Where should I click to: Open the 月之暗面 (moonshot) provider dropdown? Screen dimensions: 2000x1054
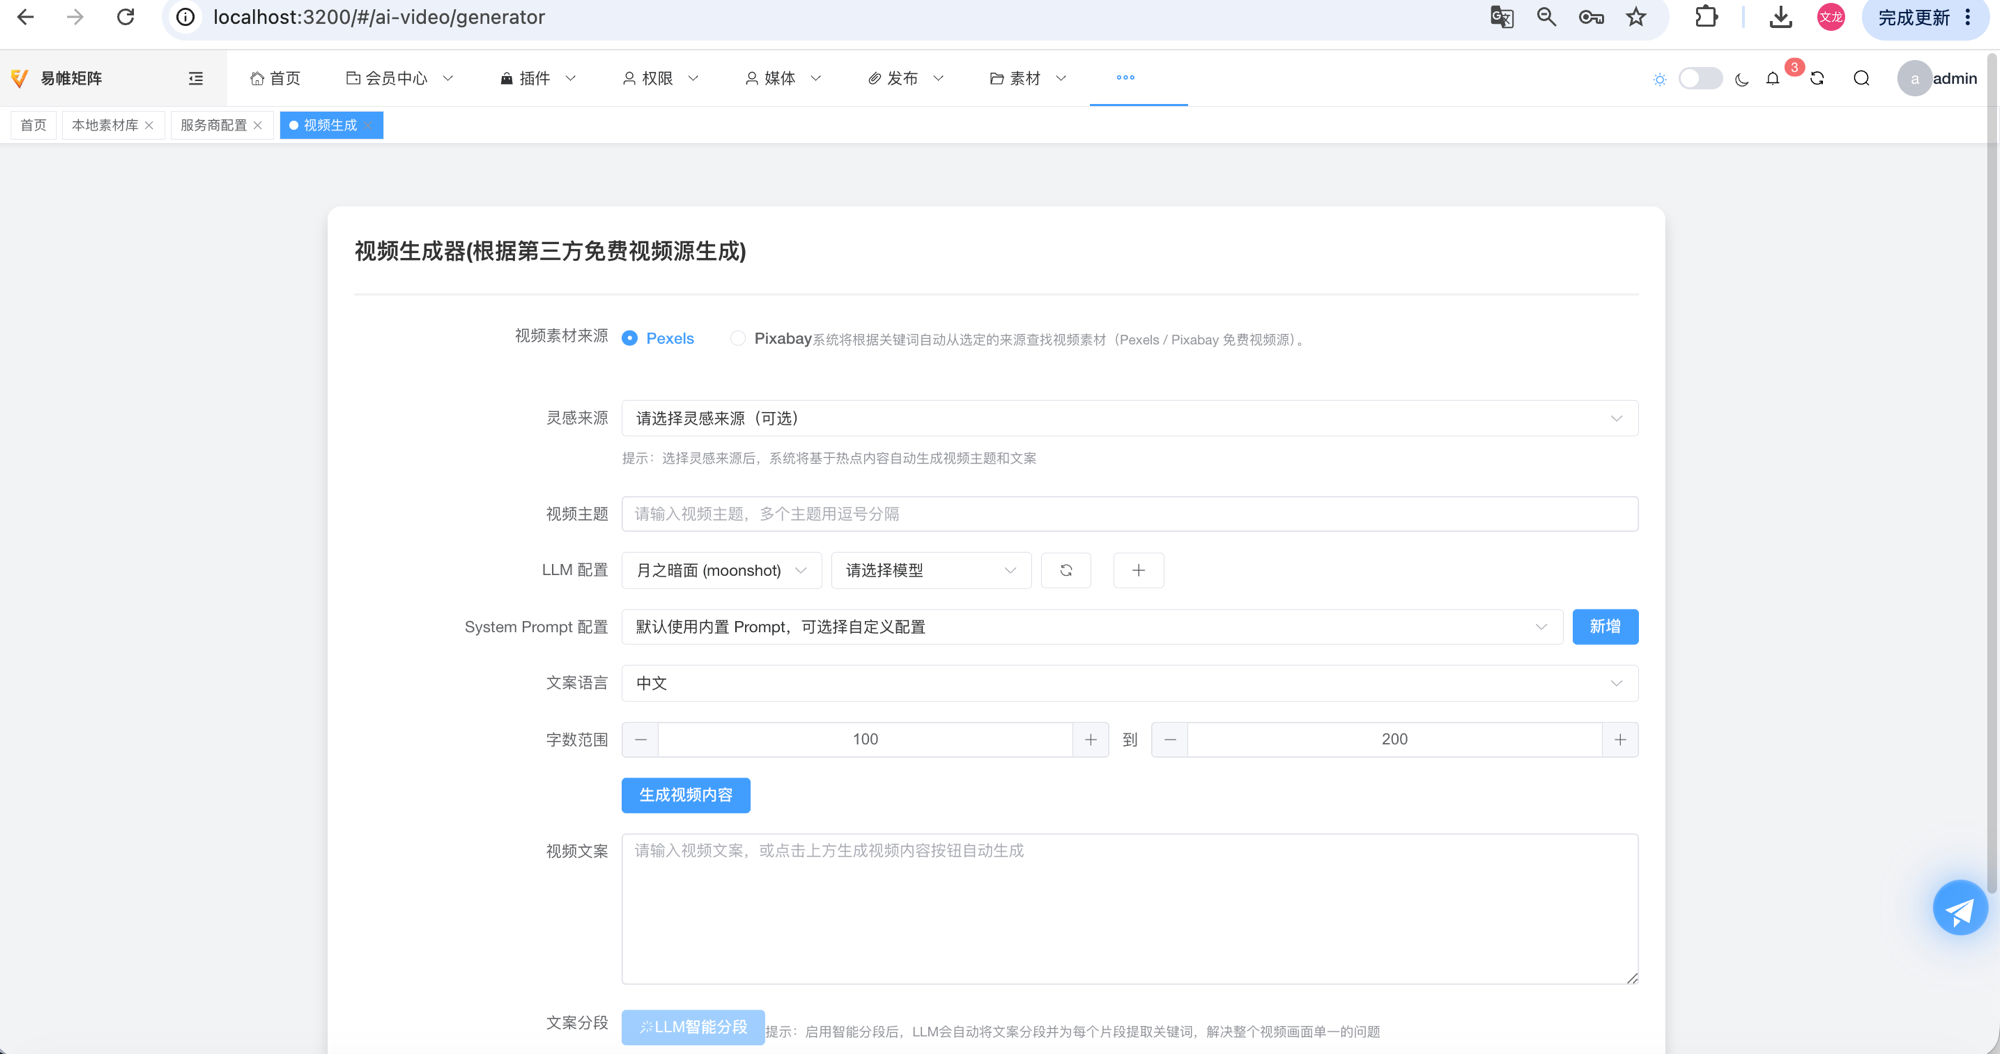[722, 570]
